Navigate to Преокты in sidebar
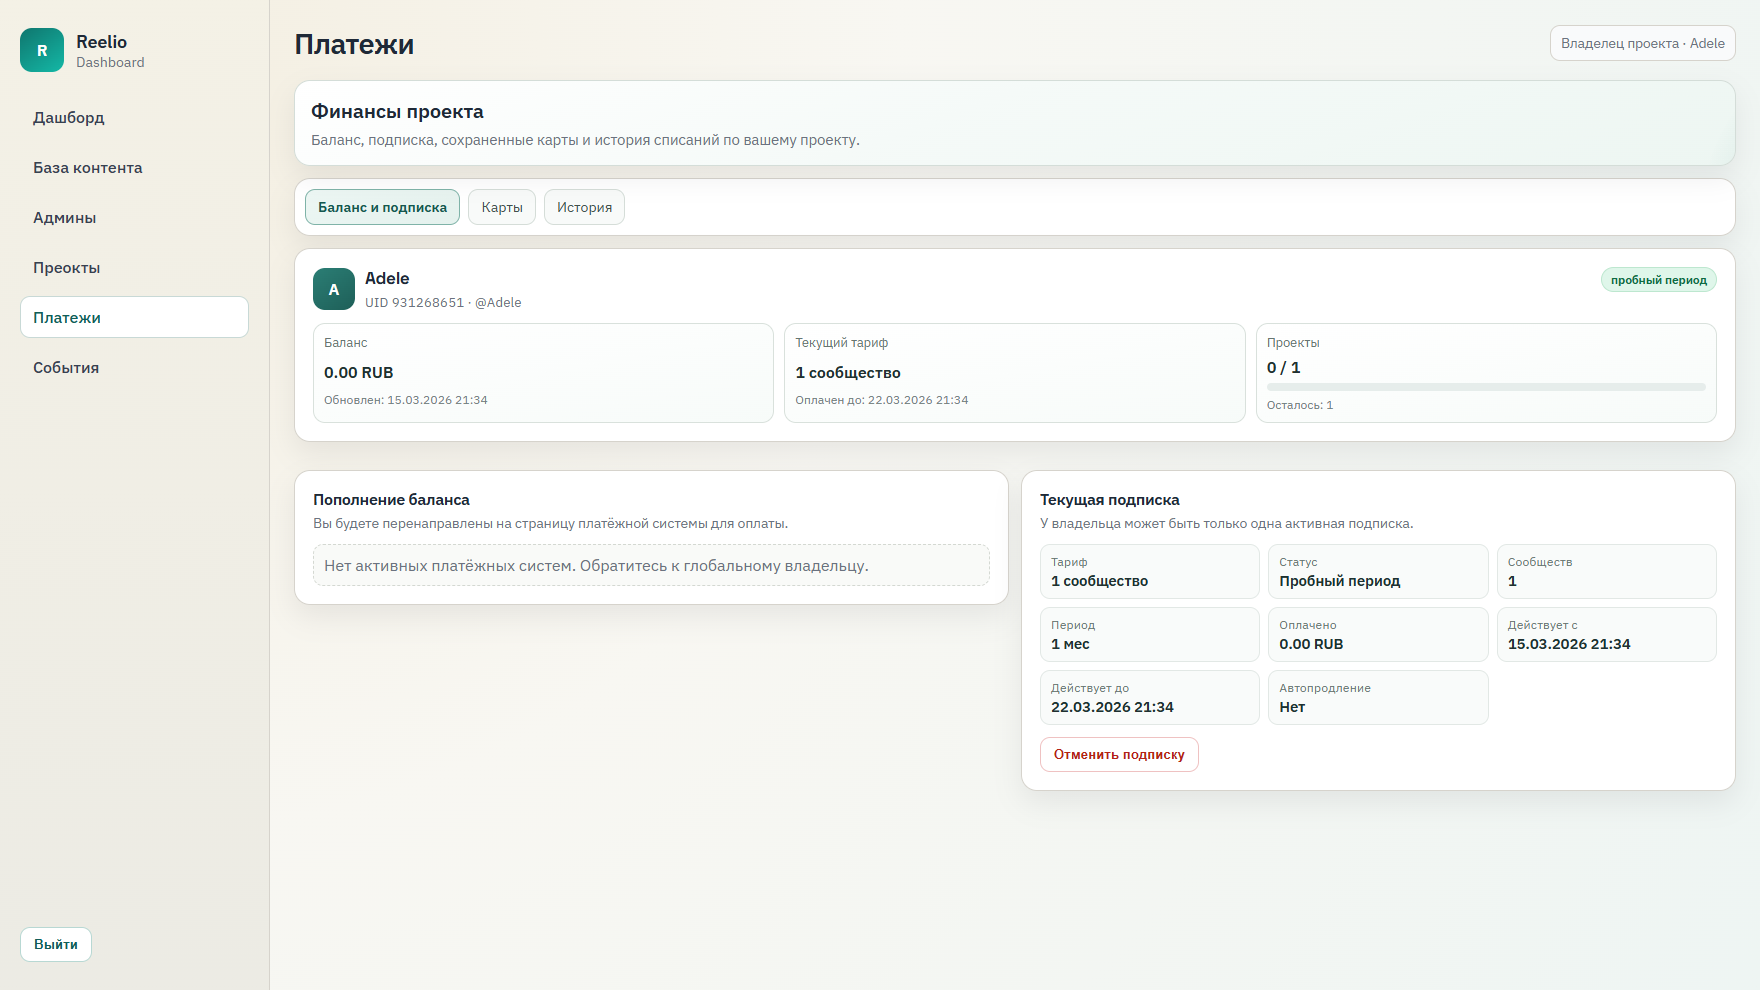 (67, 268)
